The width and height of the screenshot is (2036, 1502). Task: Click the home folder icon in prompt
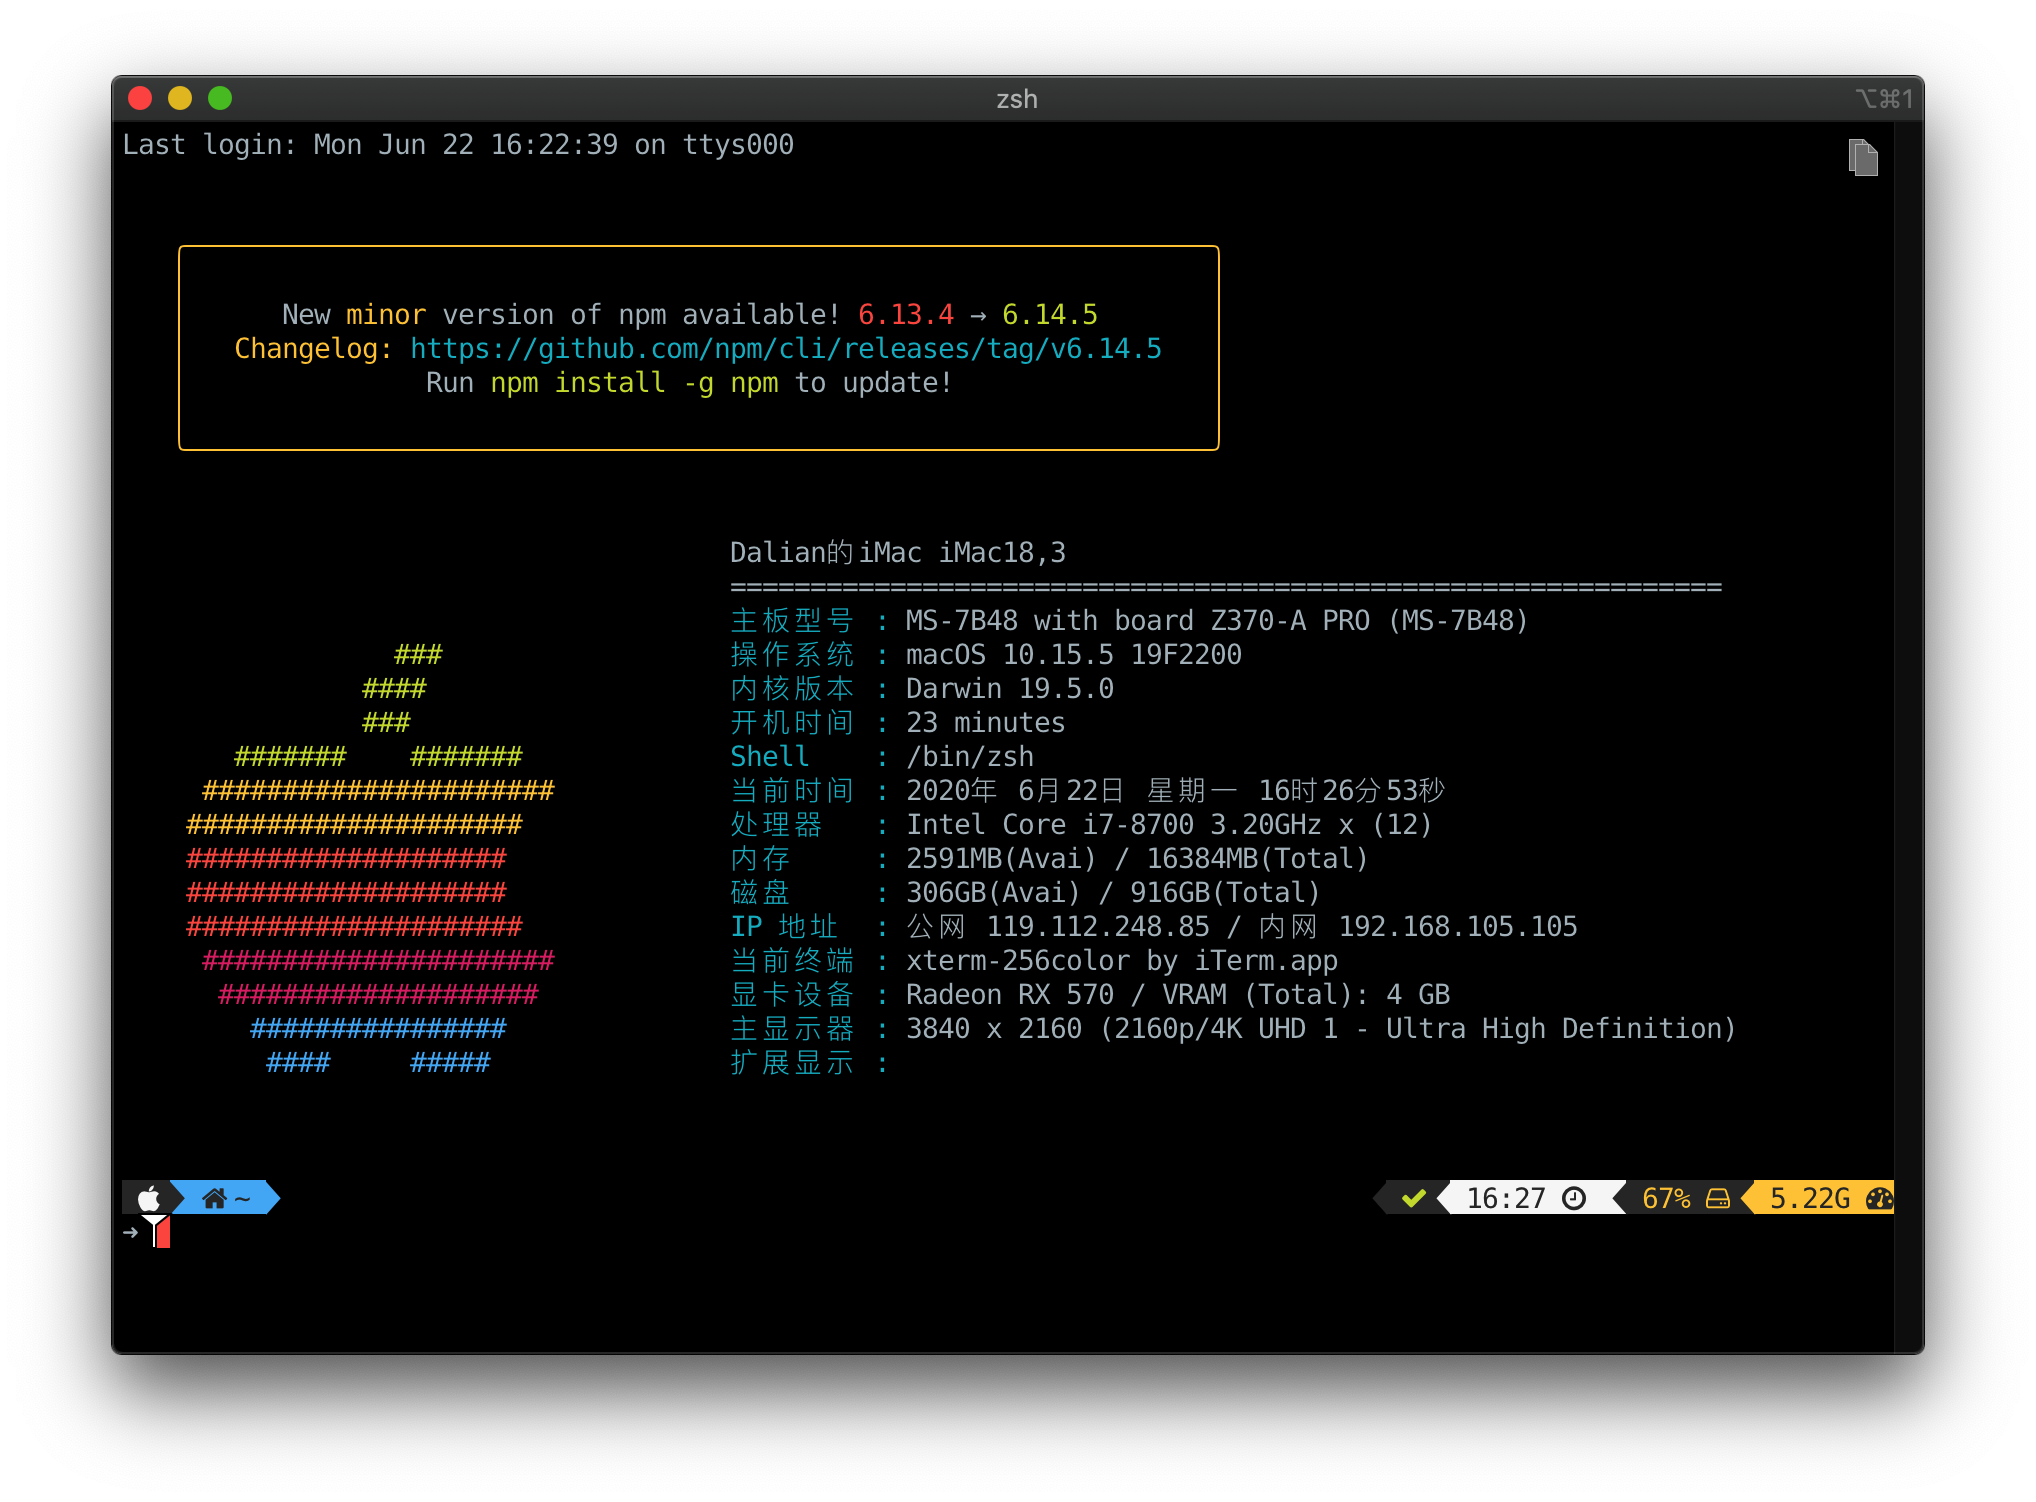pyautogui.click(x=214, y=1198)
